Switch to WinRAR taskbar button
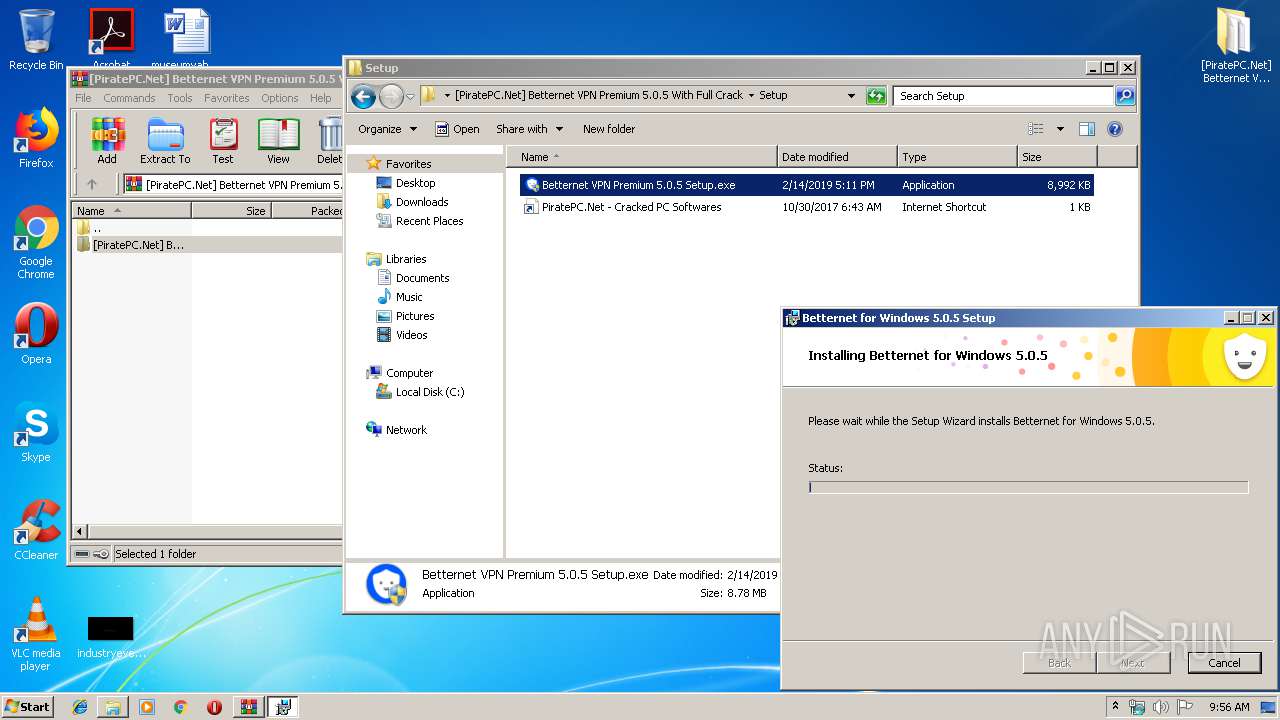Screen dimensions: 1280x720 248,707
